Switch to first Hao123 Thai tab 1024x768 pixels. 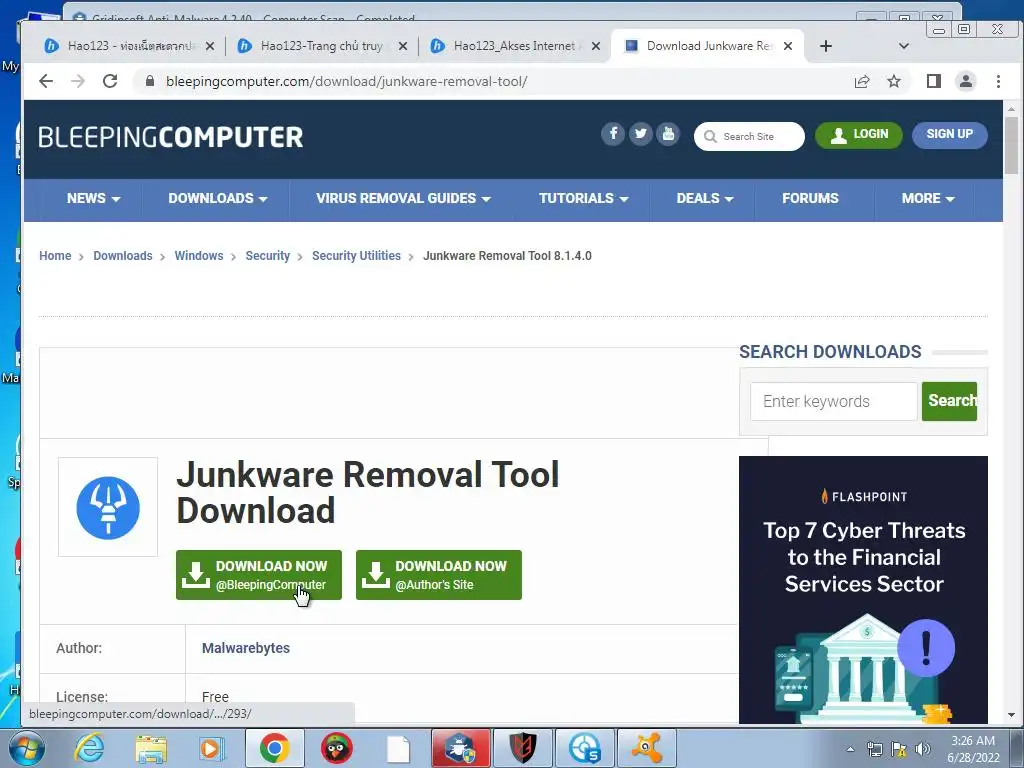129,46
